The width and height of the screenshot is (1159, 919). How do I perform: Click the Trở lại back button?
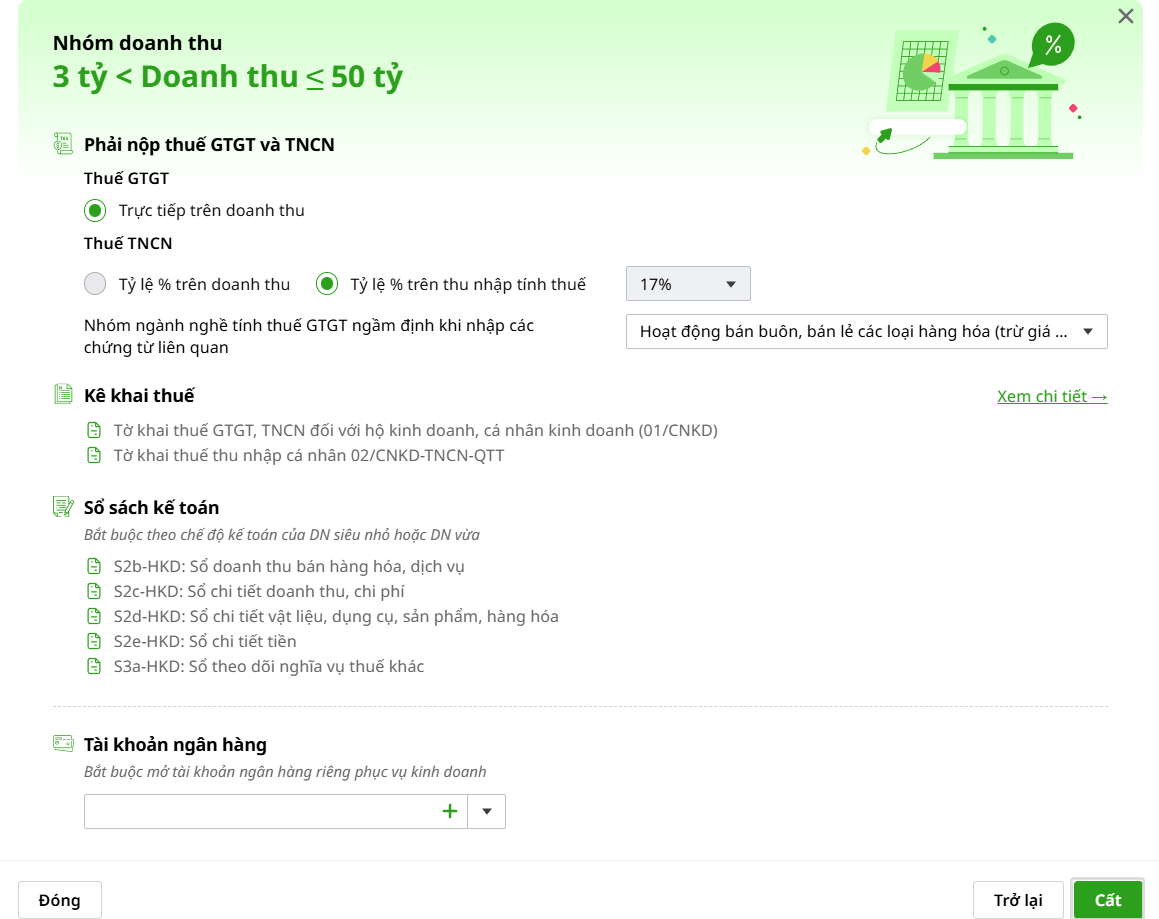coord(1018,900)
